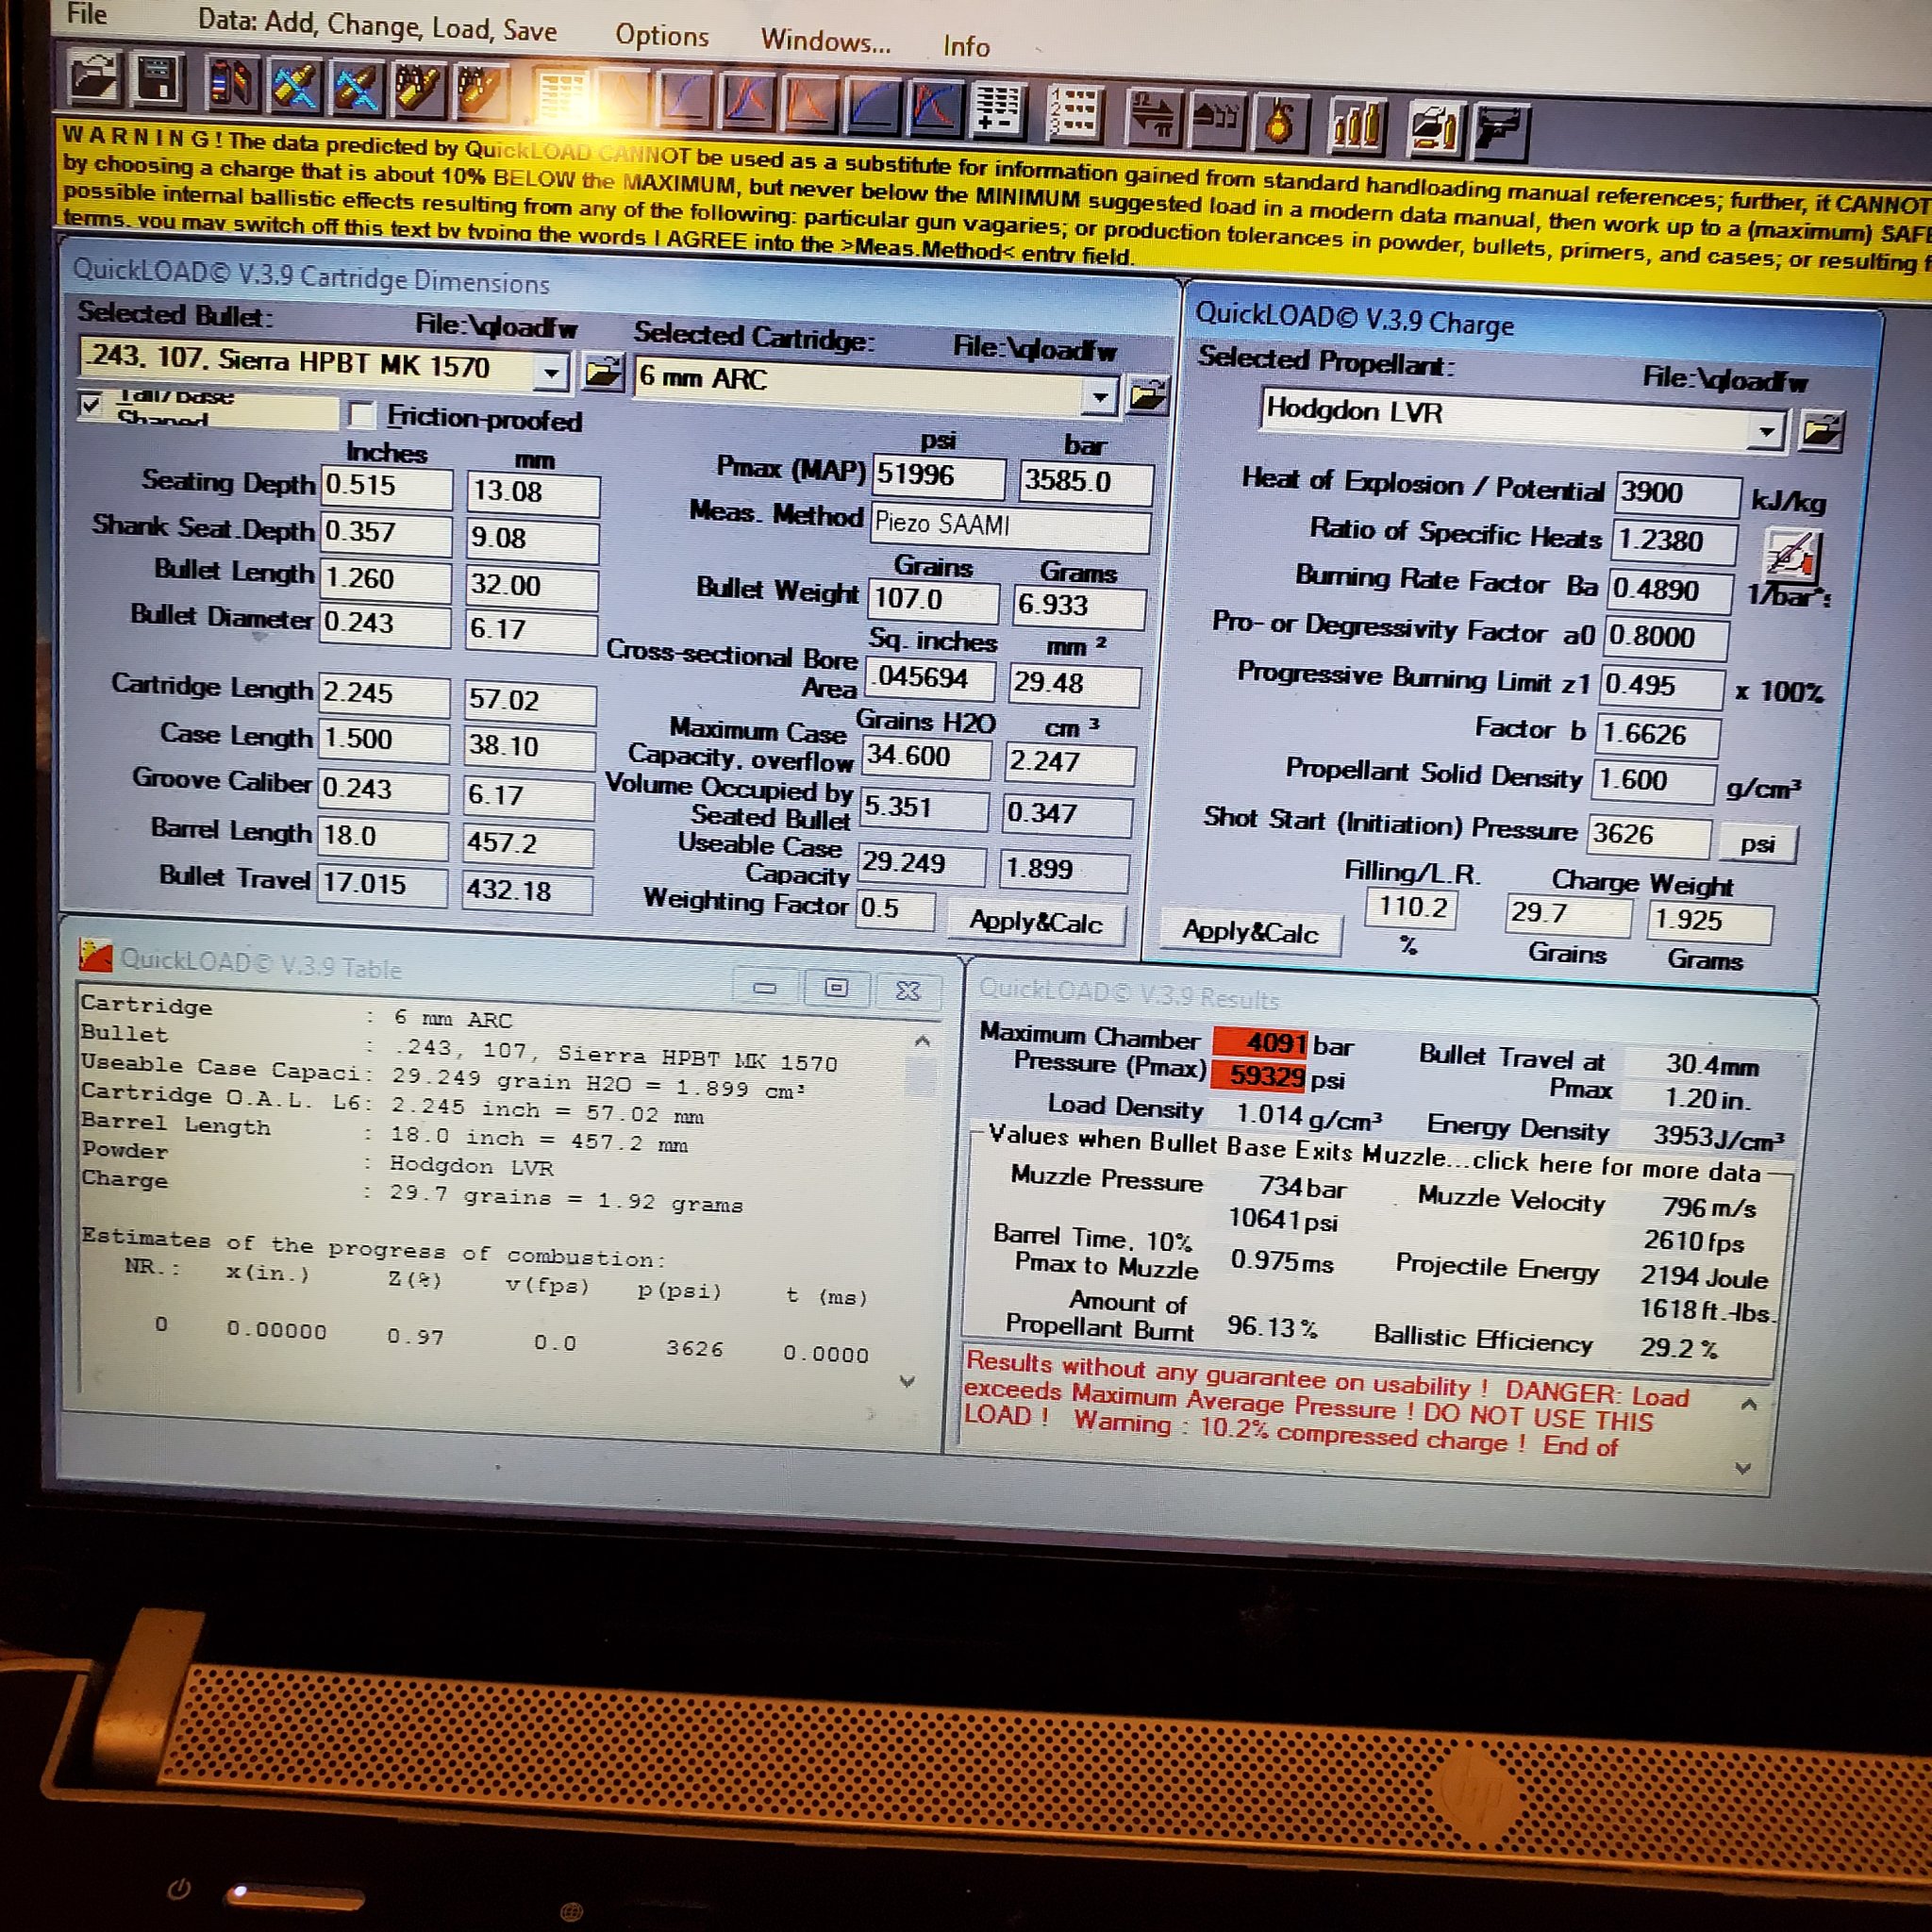The height and width of the screenshot is (1932, 1932).
Task: Open the Options menu
Action: point(661,36)
